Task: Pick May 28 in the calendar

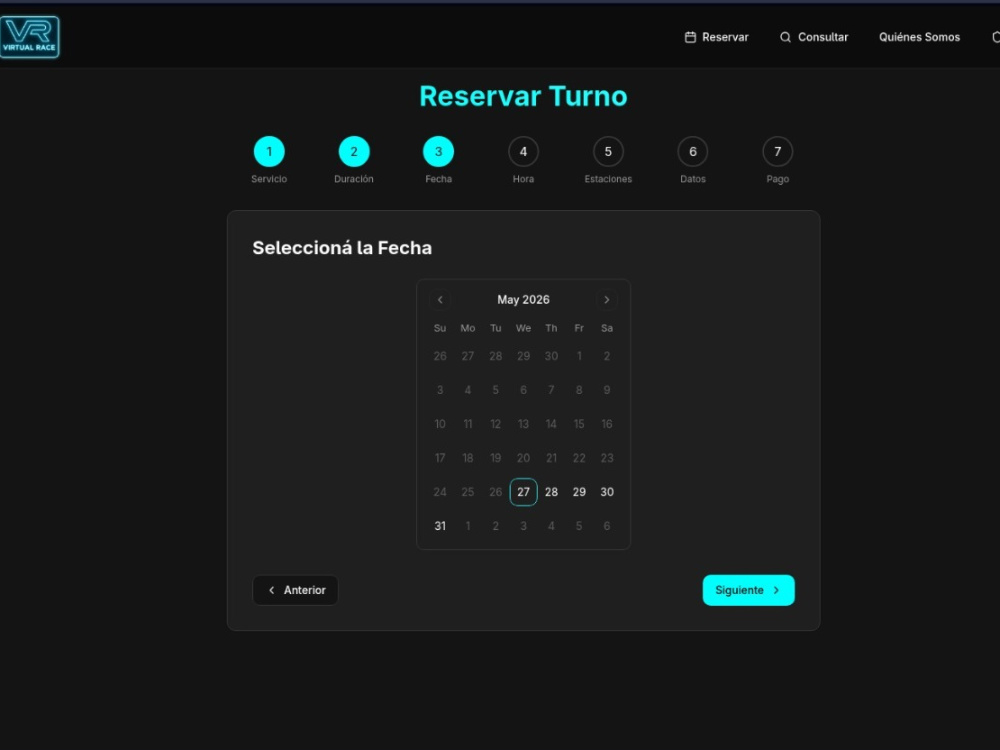Action: (551, 492)
